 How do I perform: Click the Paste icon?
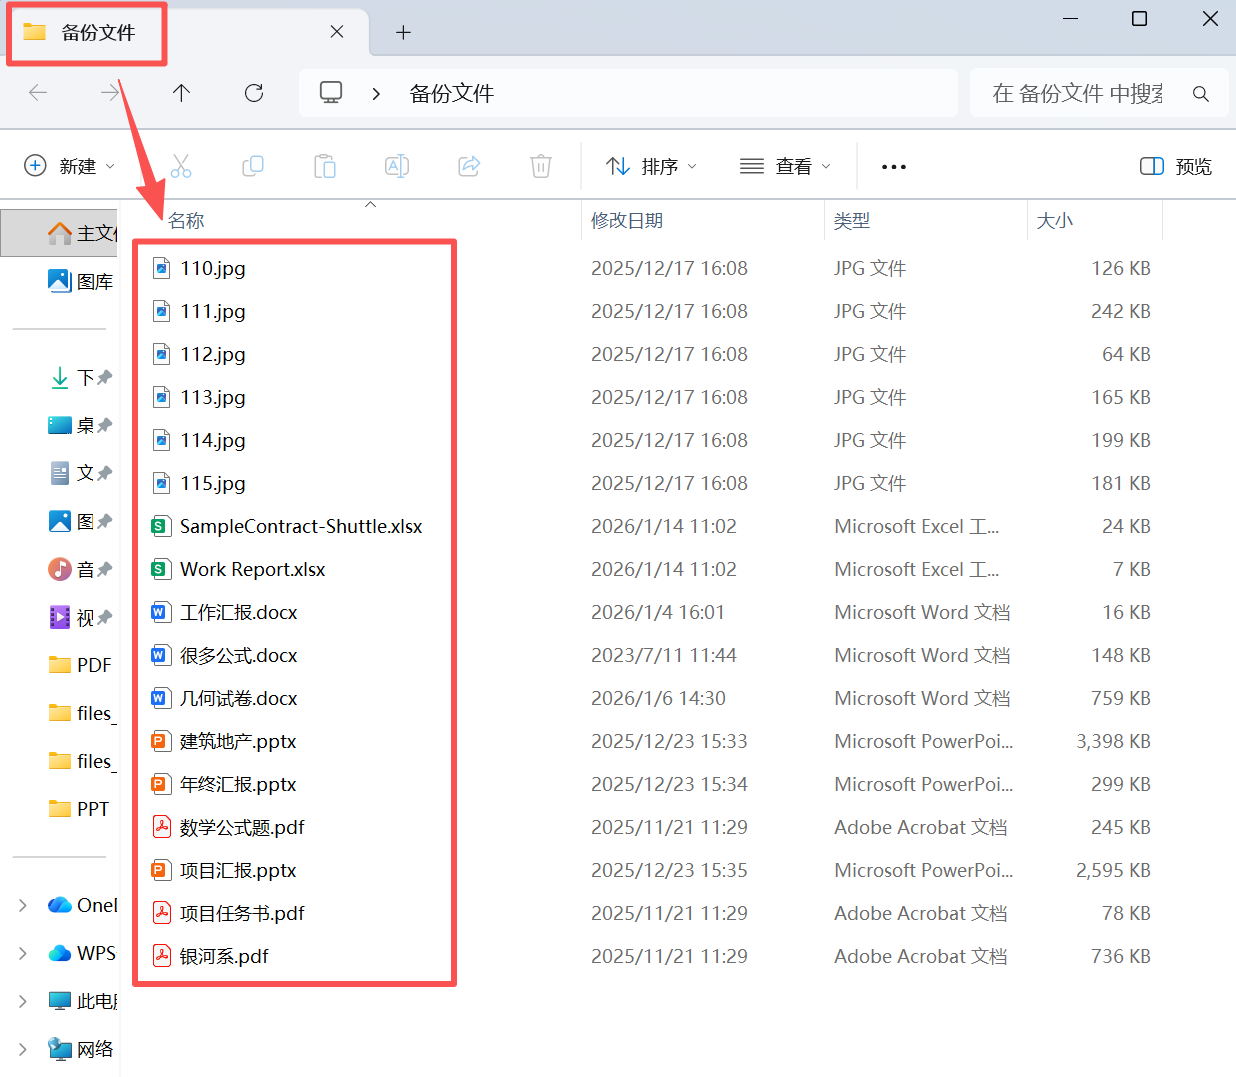325,166
